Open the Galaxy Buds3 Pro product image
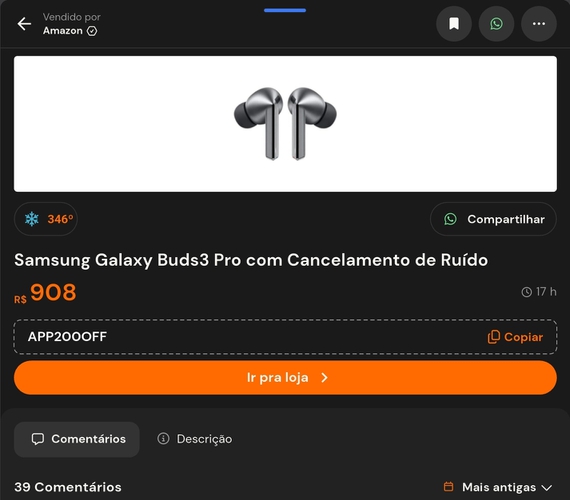This screenshot has width=570, height=500. [285, 124]
